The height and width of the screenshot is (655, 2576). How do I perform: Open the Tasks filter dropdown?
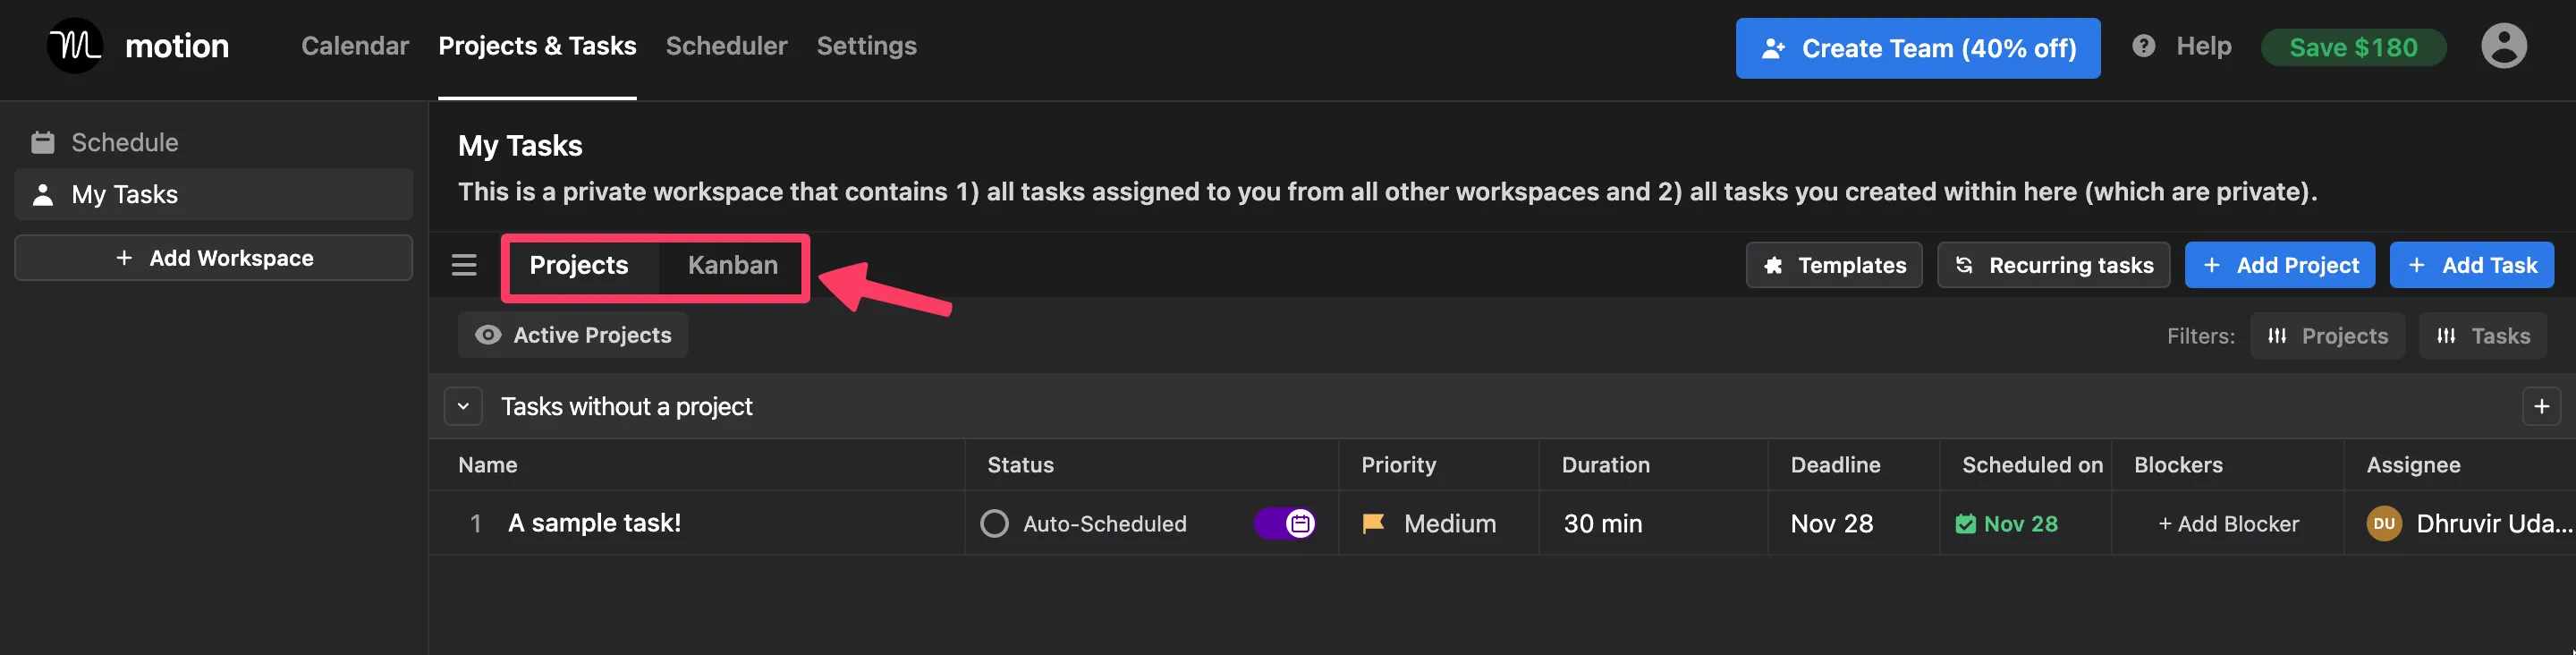[x=2482, y=336]
